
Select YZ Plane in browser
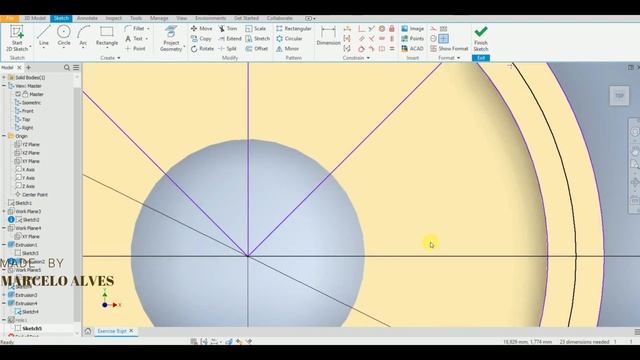click(27, 144)
